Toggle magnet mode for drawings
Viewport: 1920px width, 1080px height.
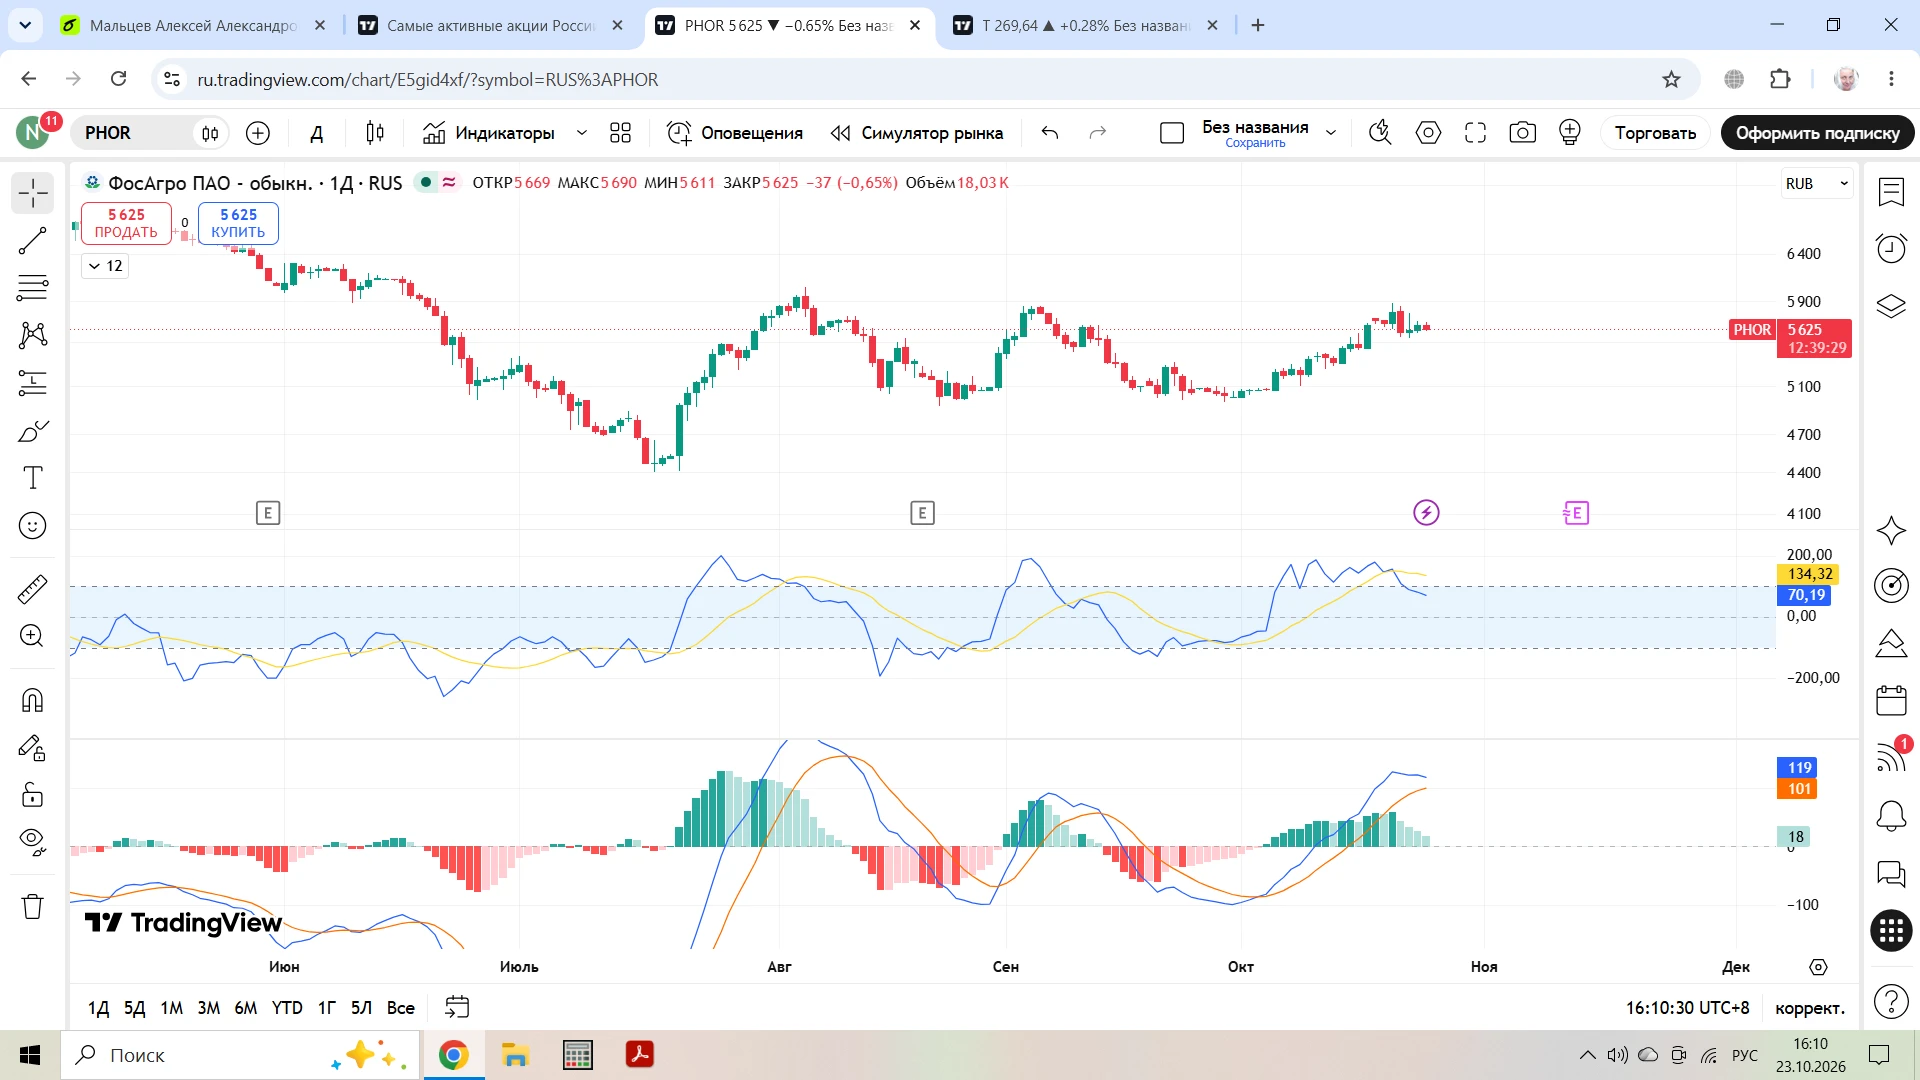[33, 700]
